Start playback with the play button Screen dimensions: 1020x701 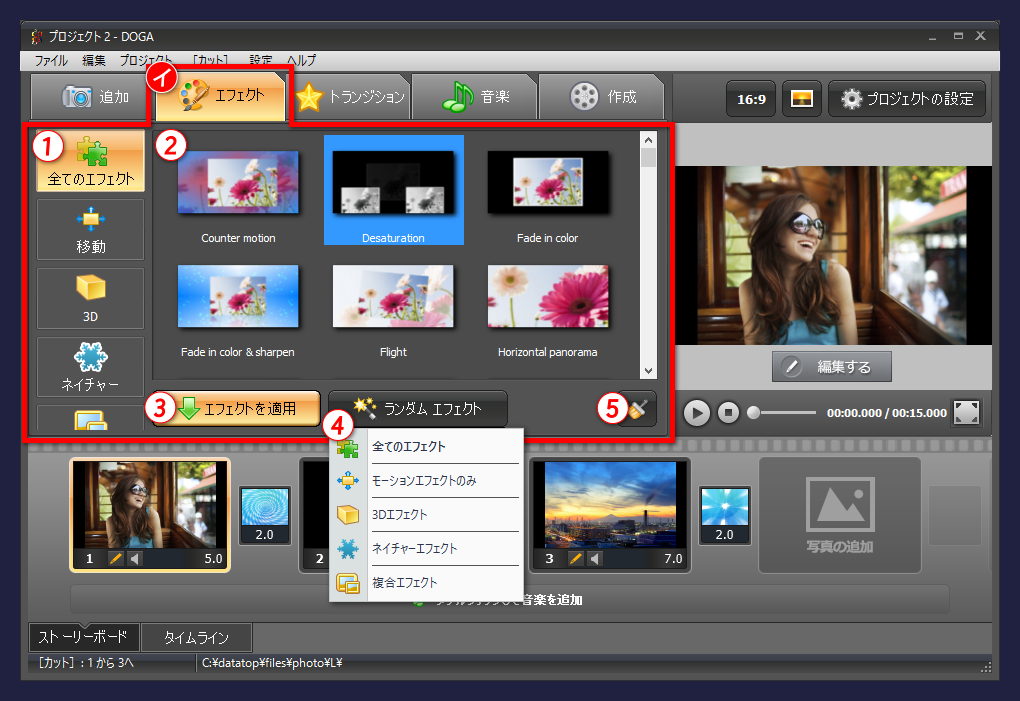(x=696, y=412)
